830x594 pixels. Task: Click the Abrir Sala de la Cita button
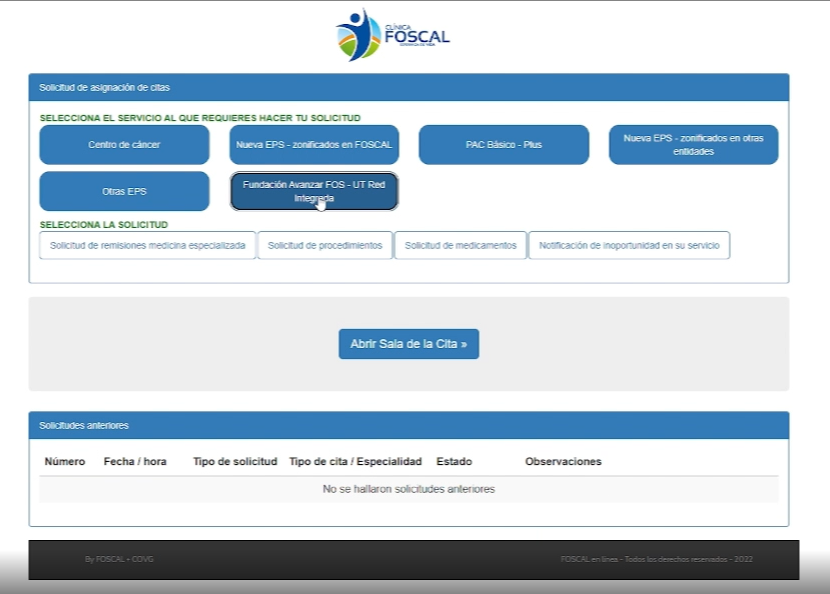(x=409, y=344)
